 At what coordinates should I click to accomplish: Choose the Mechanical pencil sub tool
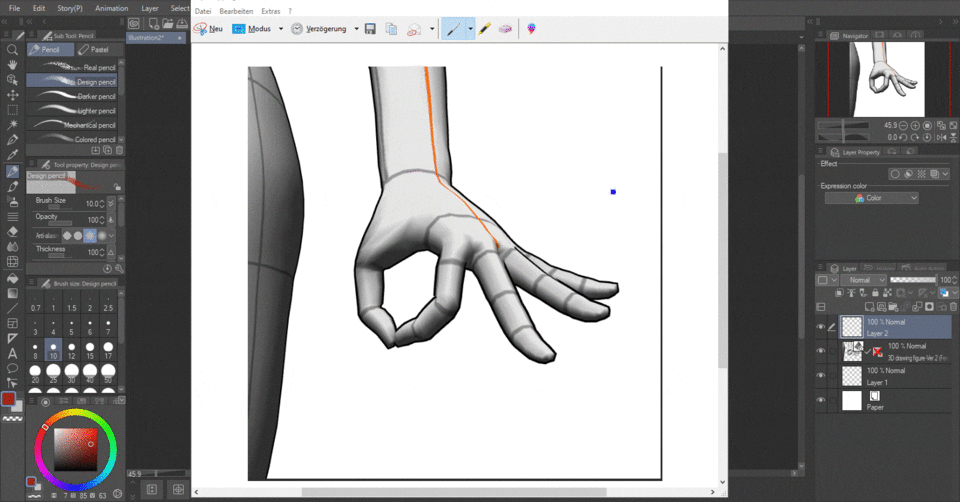click(72, 125)
